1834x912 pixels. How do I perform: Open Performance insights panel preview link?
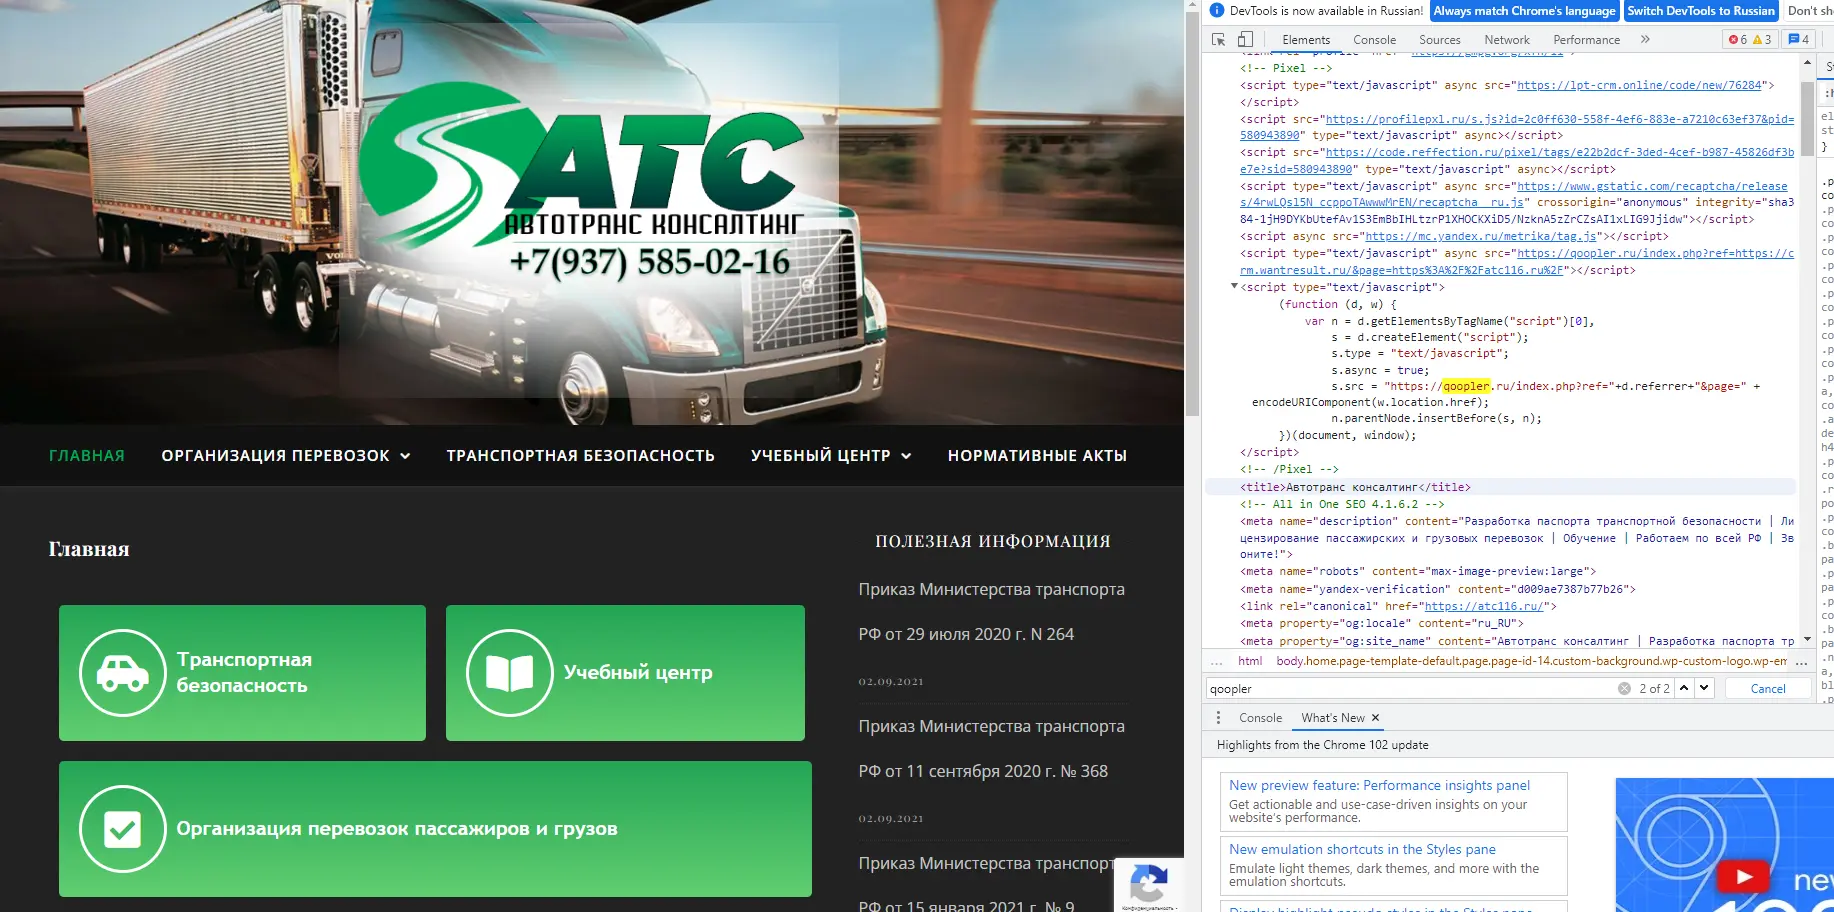point(1379,786)
